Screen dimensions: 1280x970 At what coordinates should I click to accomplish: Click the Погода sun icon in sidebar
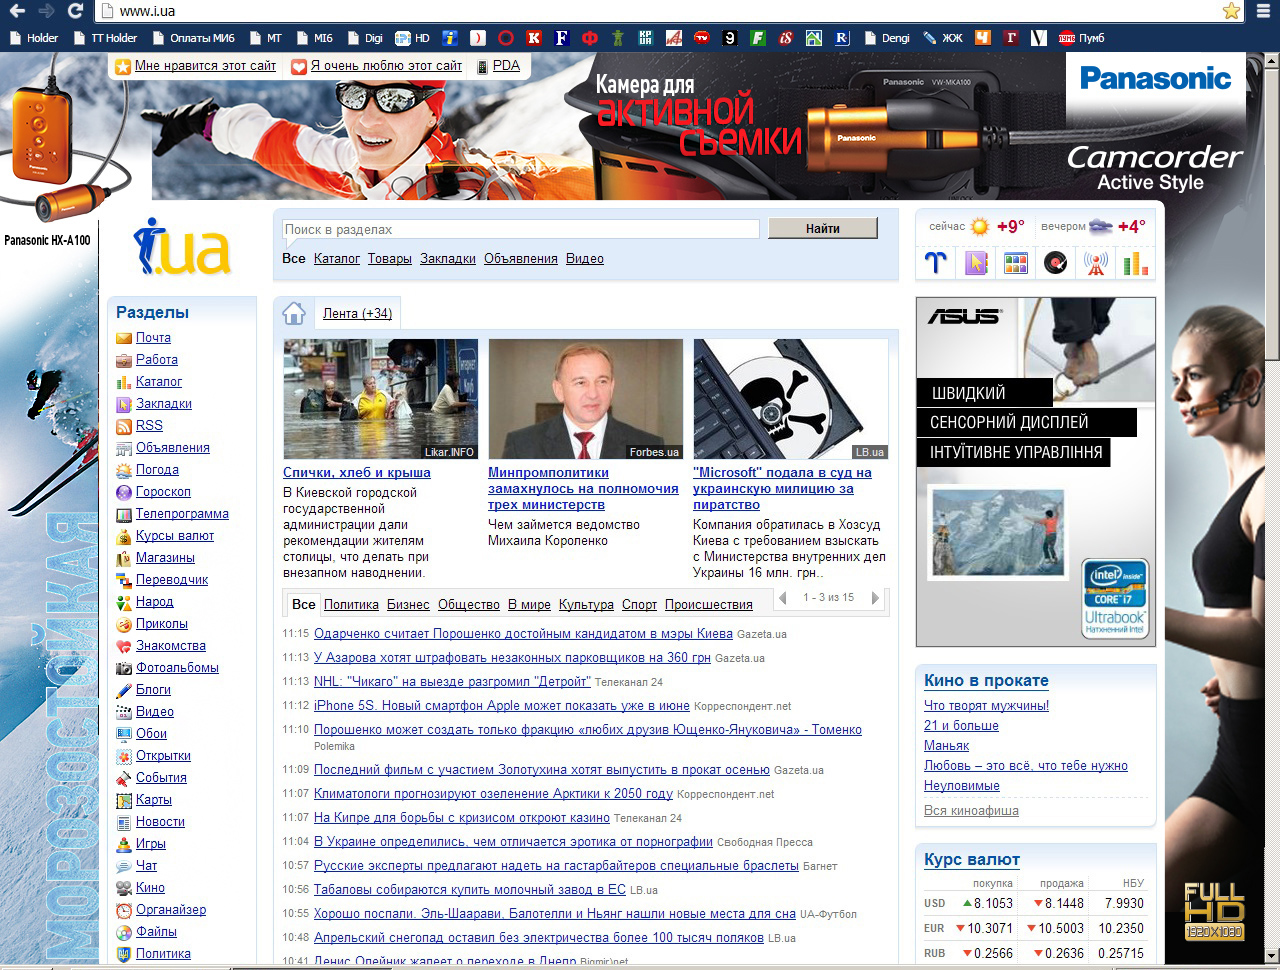tap(124, 470)
